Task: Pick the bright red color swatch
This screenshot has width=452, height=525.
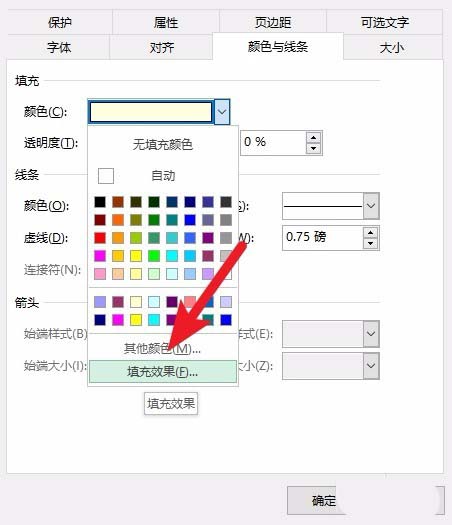Action: tap(100, 238)
